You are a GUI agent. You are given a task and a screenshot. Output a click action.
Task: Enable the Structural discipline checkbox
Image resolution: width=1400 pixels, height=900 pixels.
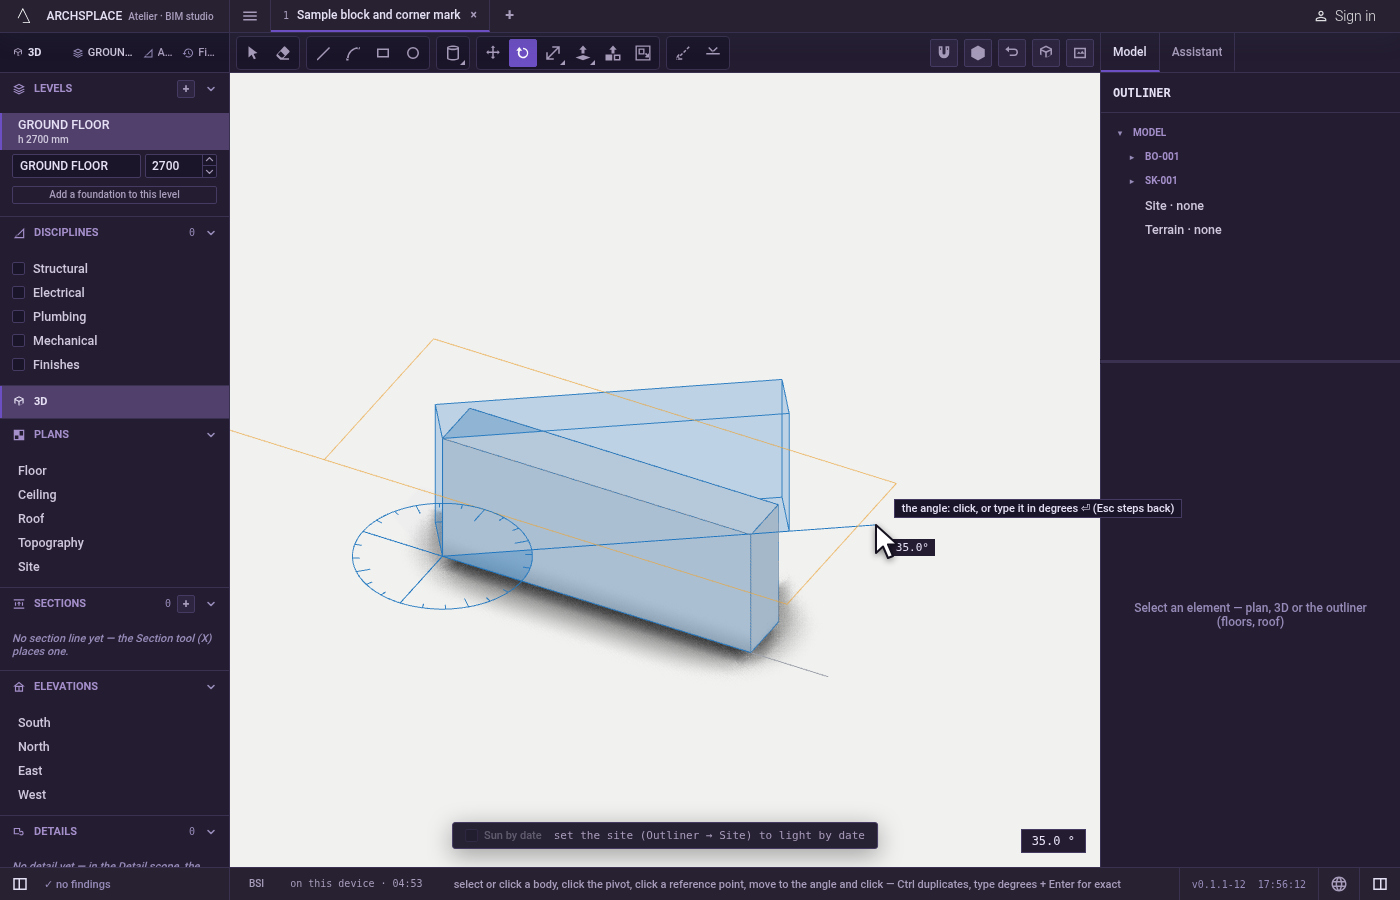tap(18, 269)
